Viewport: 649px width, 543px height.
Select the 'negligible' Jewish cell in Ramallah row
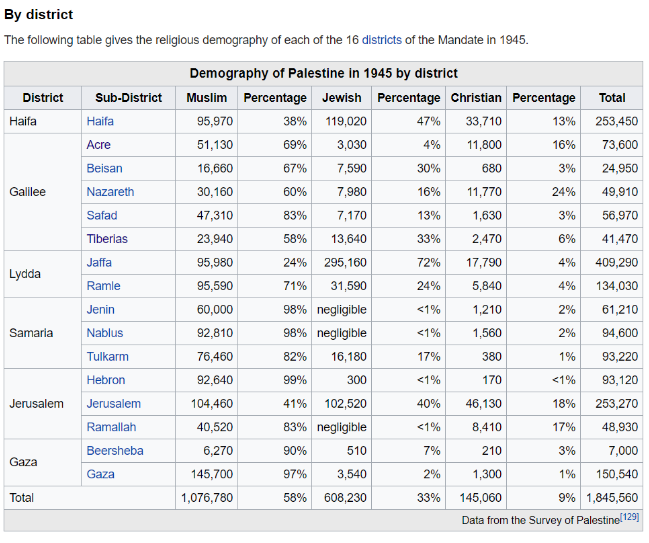342,427
